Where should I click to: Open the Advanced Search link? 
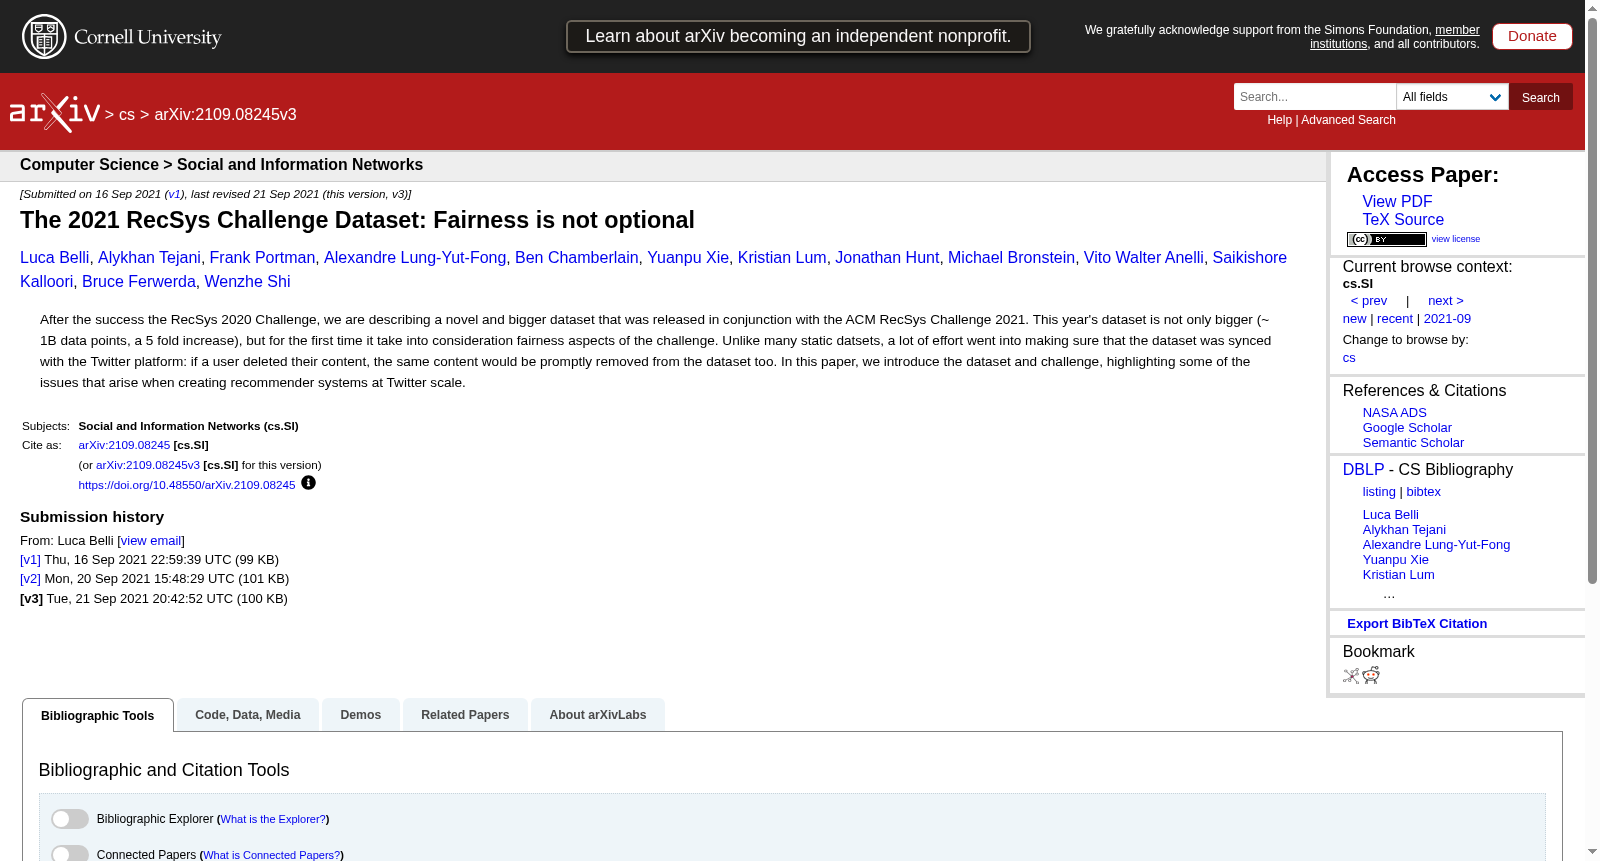click(1348, 120)
